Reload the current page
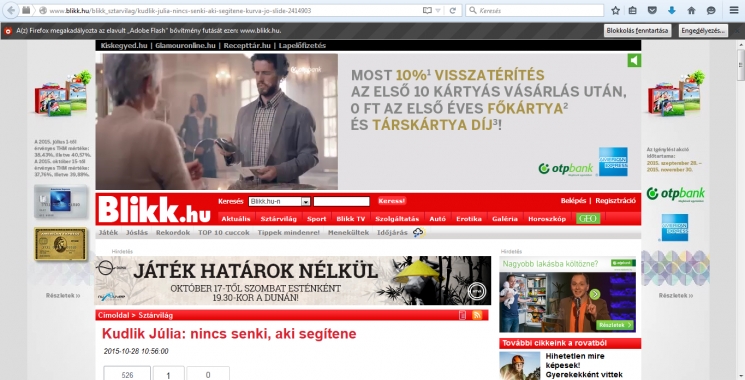The width and height of the screenshot is (745, 380). click(x=453, y=10)
